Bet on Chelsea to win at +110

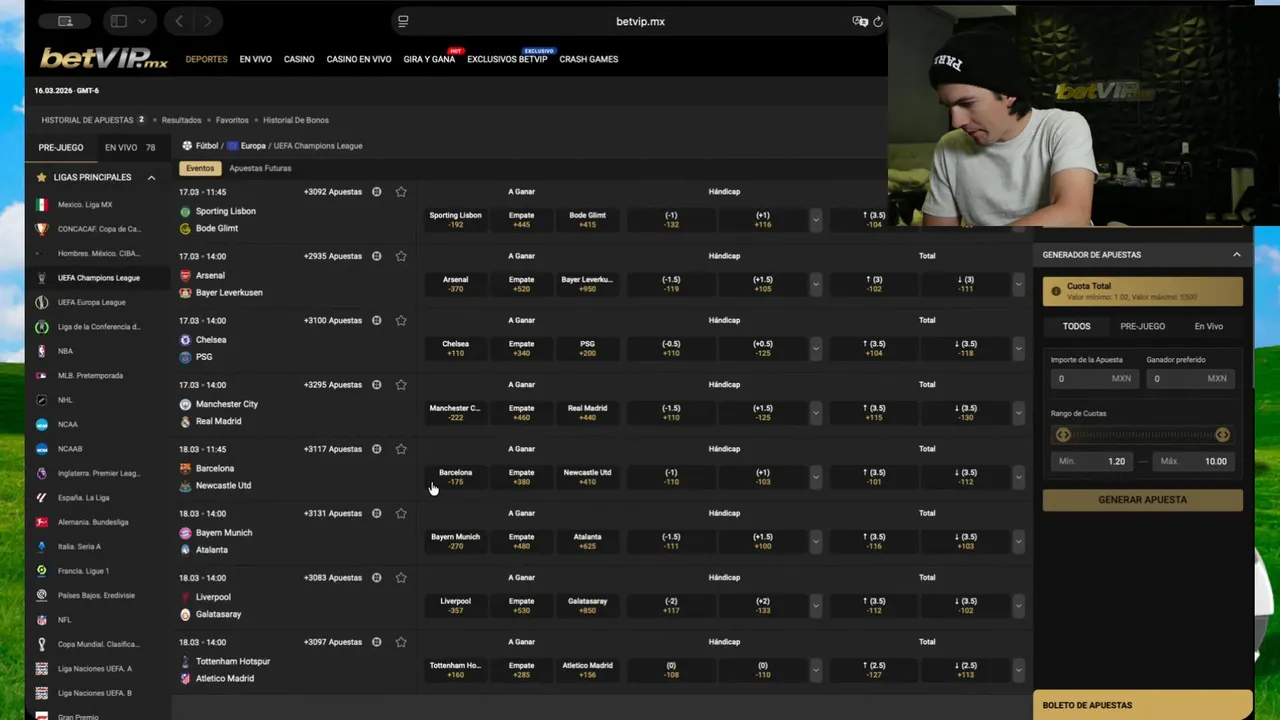tap(455, 349)
